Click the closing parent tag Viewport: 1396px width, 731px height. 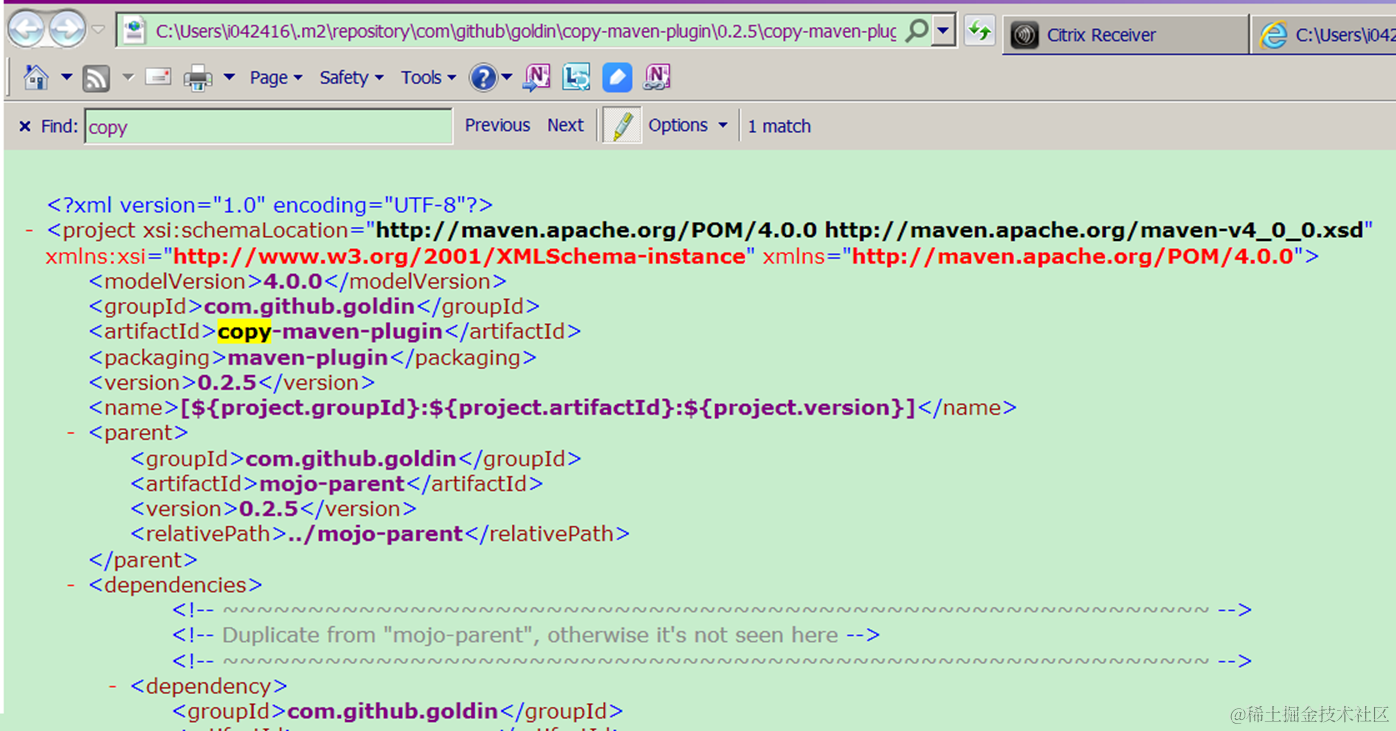tap(143, 560)
